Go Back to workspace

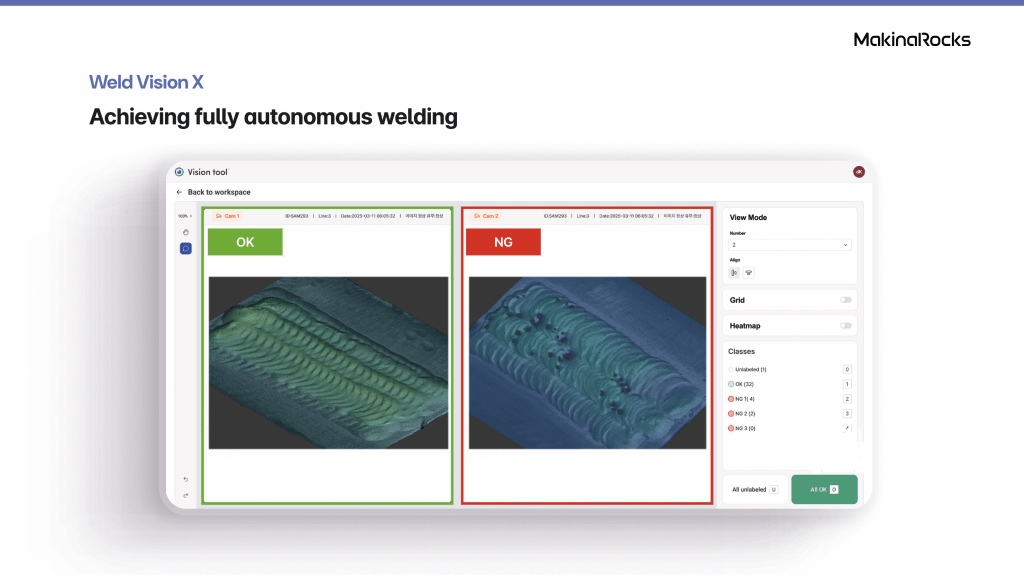(x=219, y=192)
